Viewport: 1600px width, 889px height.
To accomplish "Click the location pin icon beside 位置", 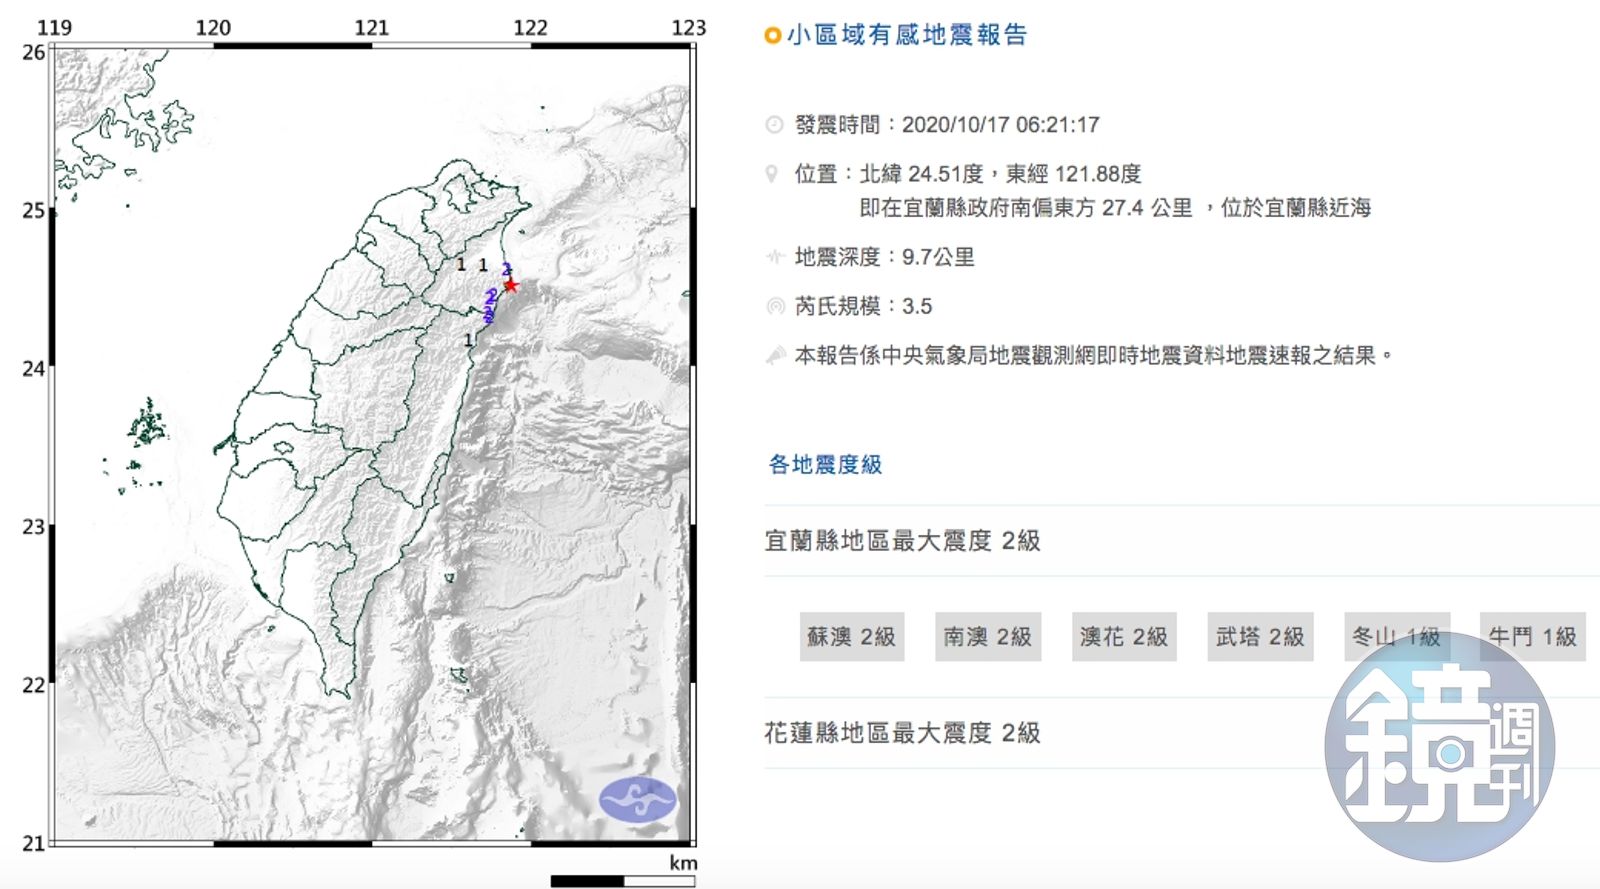I will point(771,174).
